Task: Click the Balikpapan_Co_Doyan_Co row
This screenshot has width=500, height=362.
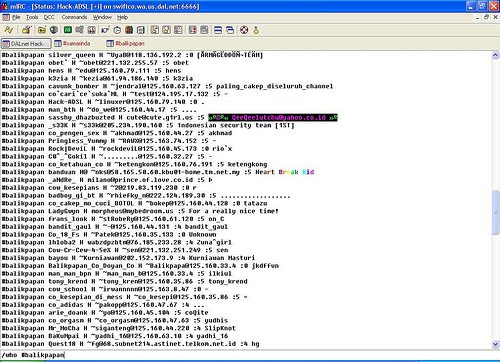Action: pyautogui.click(x=140, y=266)
